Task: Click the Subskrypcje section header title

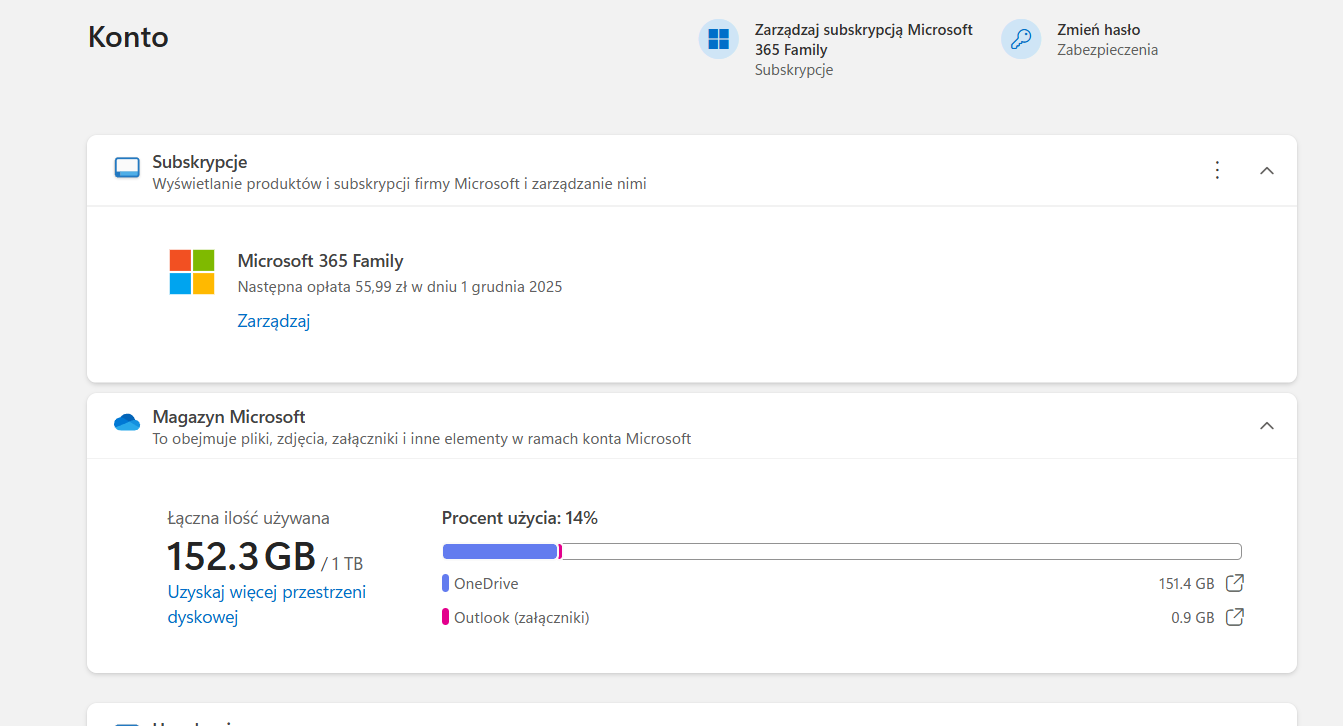Action: click(200, 162)
